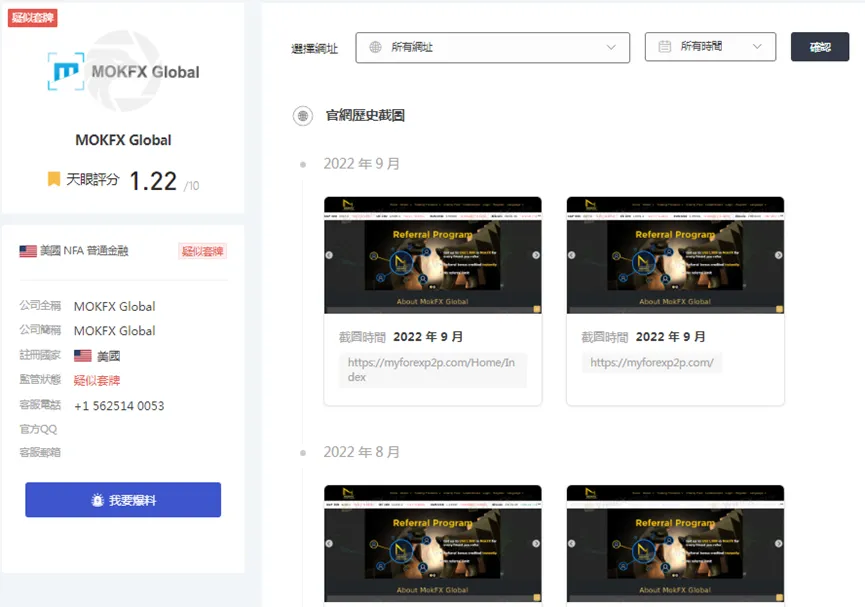Click the globe icon beside 官網歷史截圖
Screen dimensions: 865x607
click(303, 116)
